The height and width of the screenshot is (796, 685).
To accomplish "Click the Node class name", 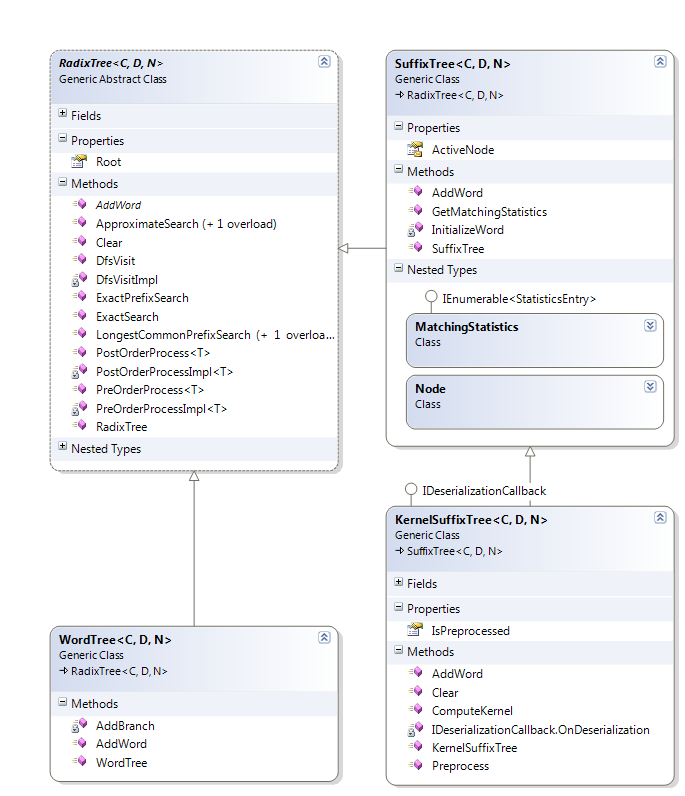I will tap(430, 389).
